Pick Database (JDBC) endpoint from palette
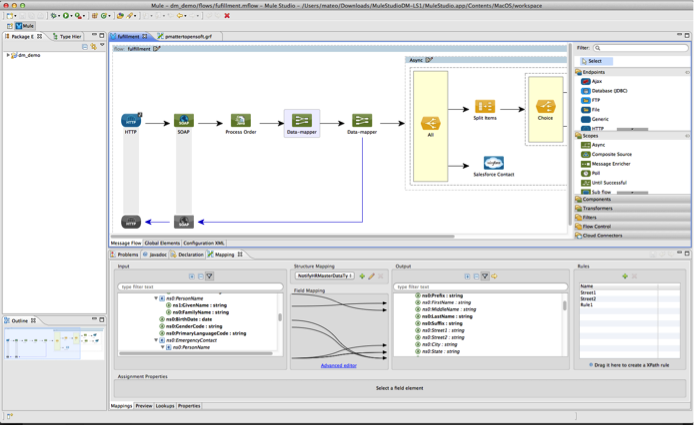The width and height of the screenshot is (694, 426). [x=604, y=91]
